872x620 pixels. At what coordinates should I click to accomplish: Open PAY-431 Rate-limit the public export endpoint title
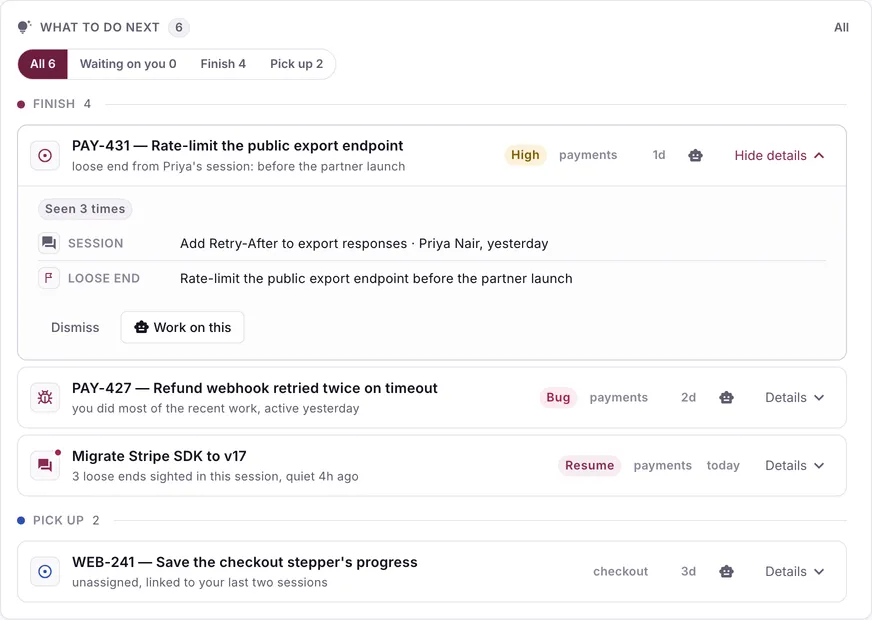237,146
